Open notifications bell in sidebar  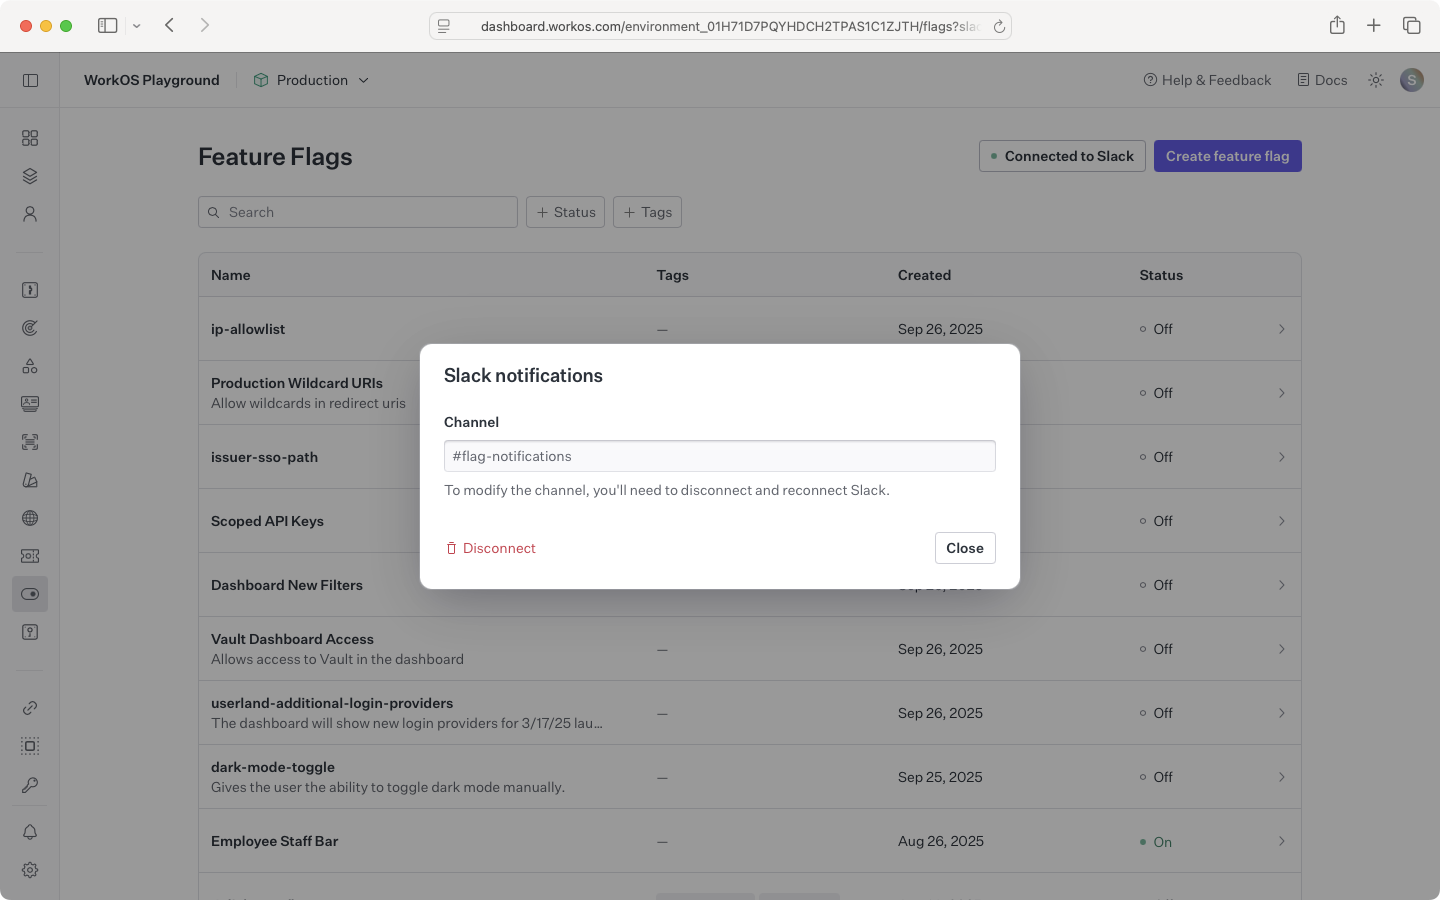click(30, 832)
